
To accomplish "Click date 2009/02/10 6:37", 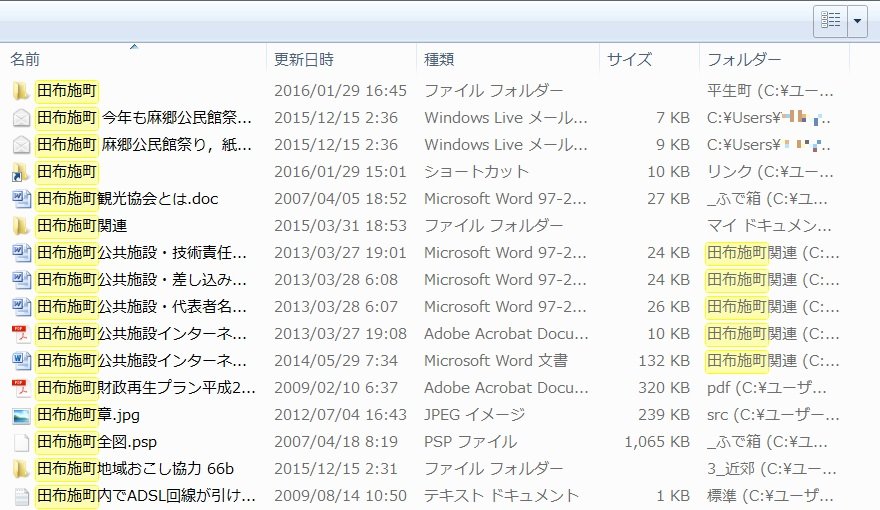I will coord(336,387).
